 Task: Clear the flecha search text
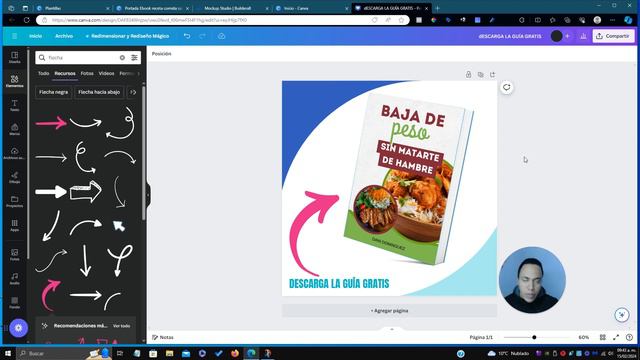122,58
